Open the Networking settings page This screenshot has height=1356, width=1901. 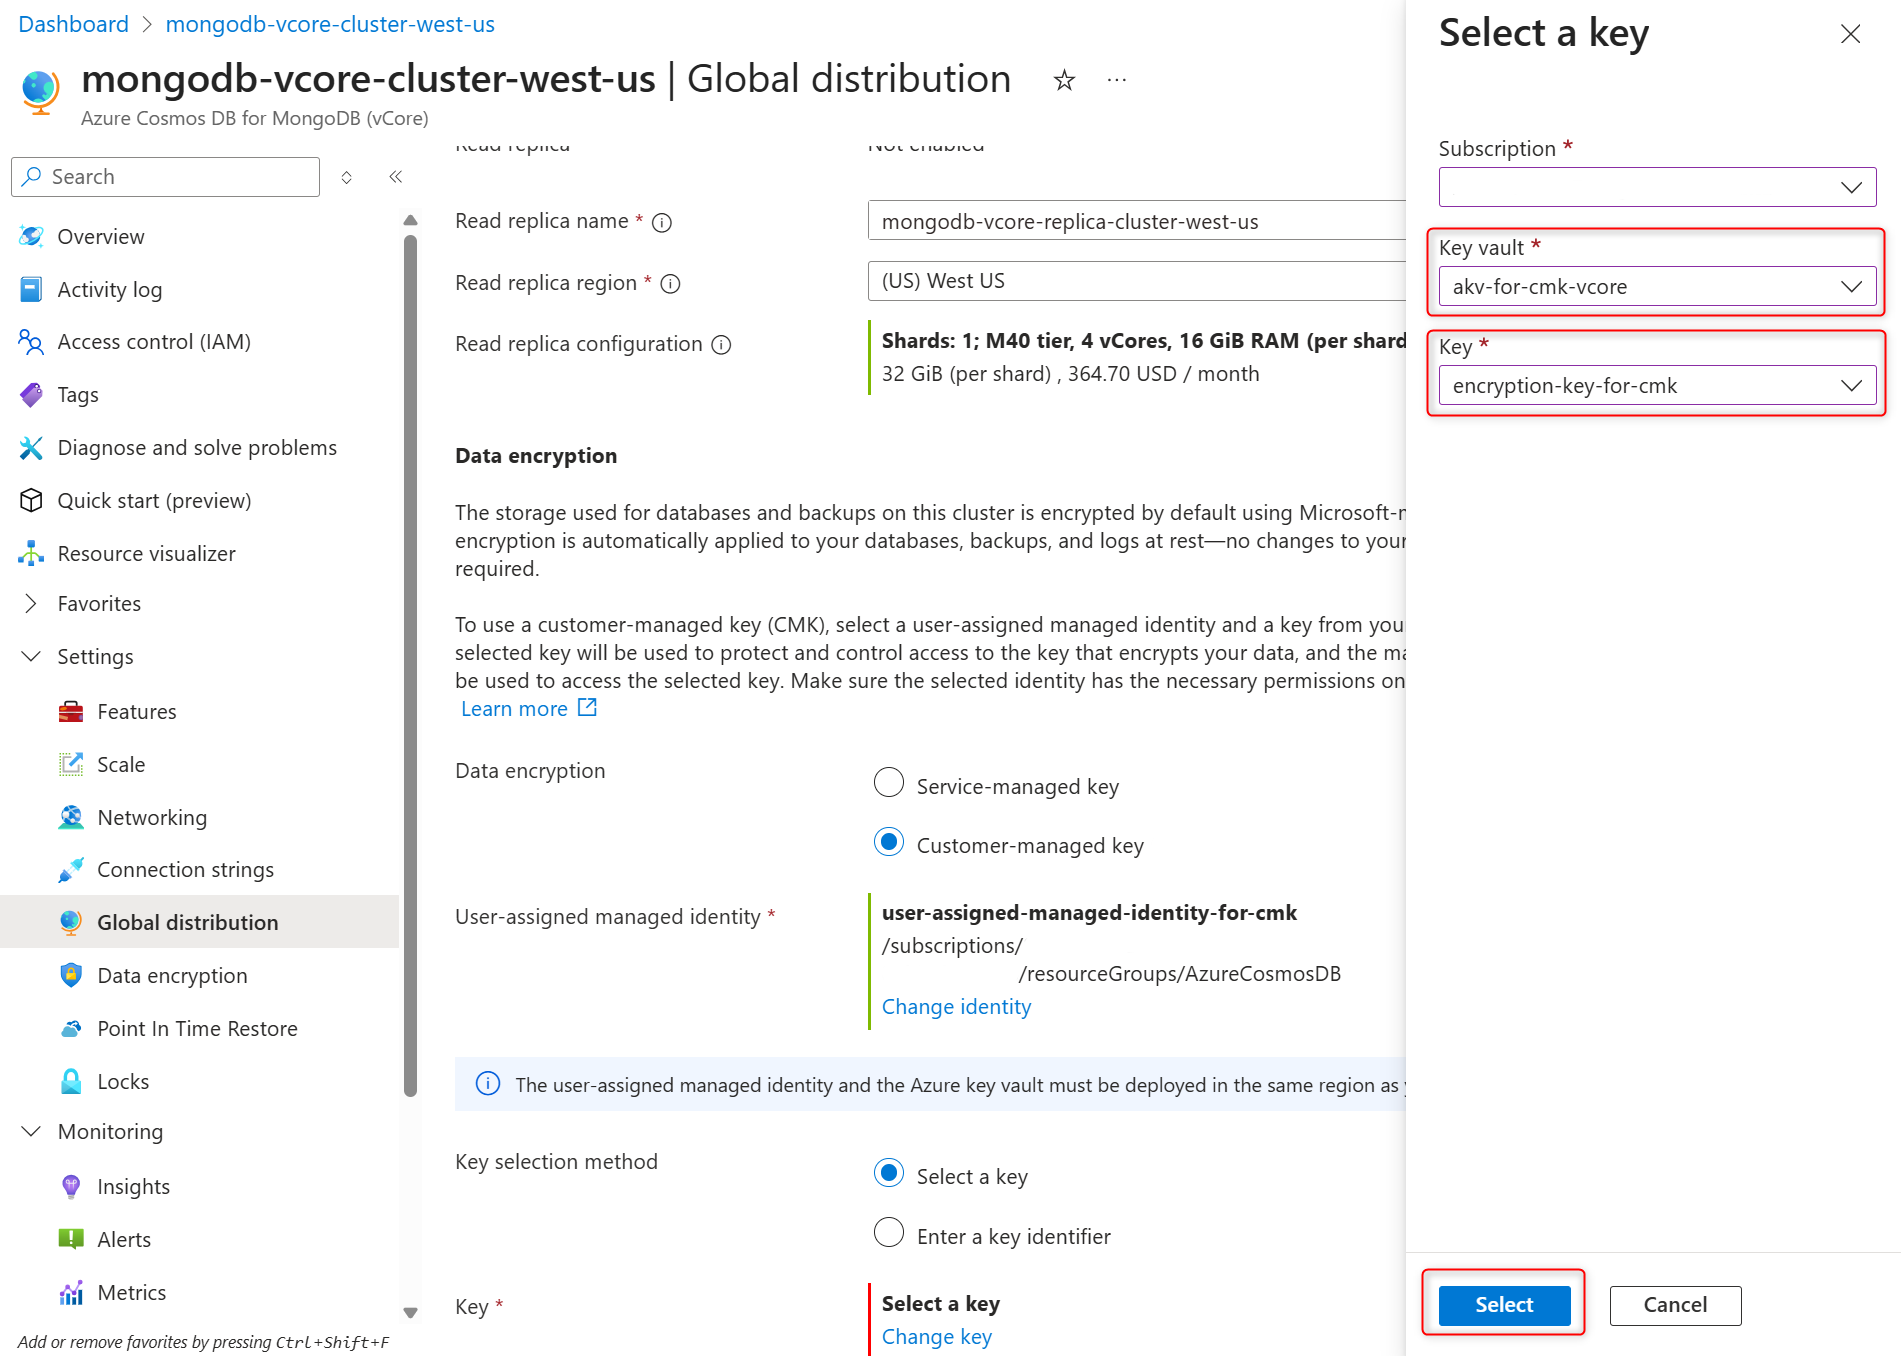click(x=152, y=818)
